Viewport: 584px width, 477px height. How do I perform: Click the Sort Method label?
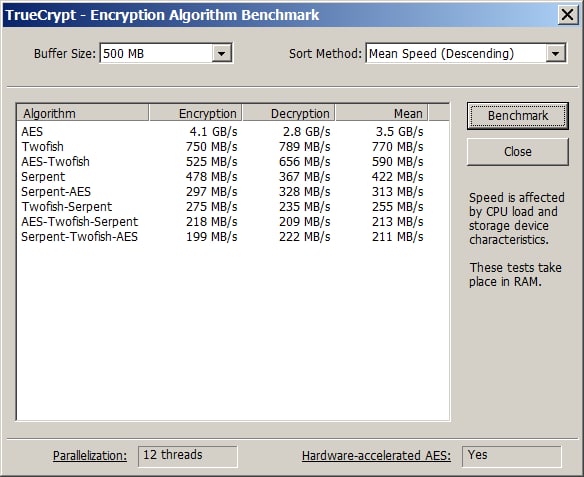pos(325,54)
